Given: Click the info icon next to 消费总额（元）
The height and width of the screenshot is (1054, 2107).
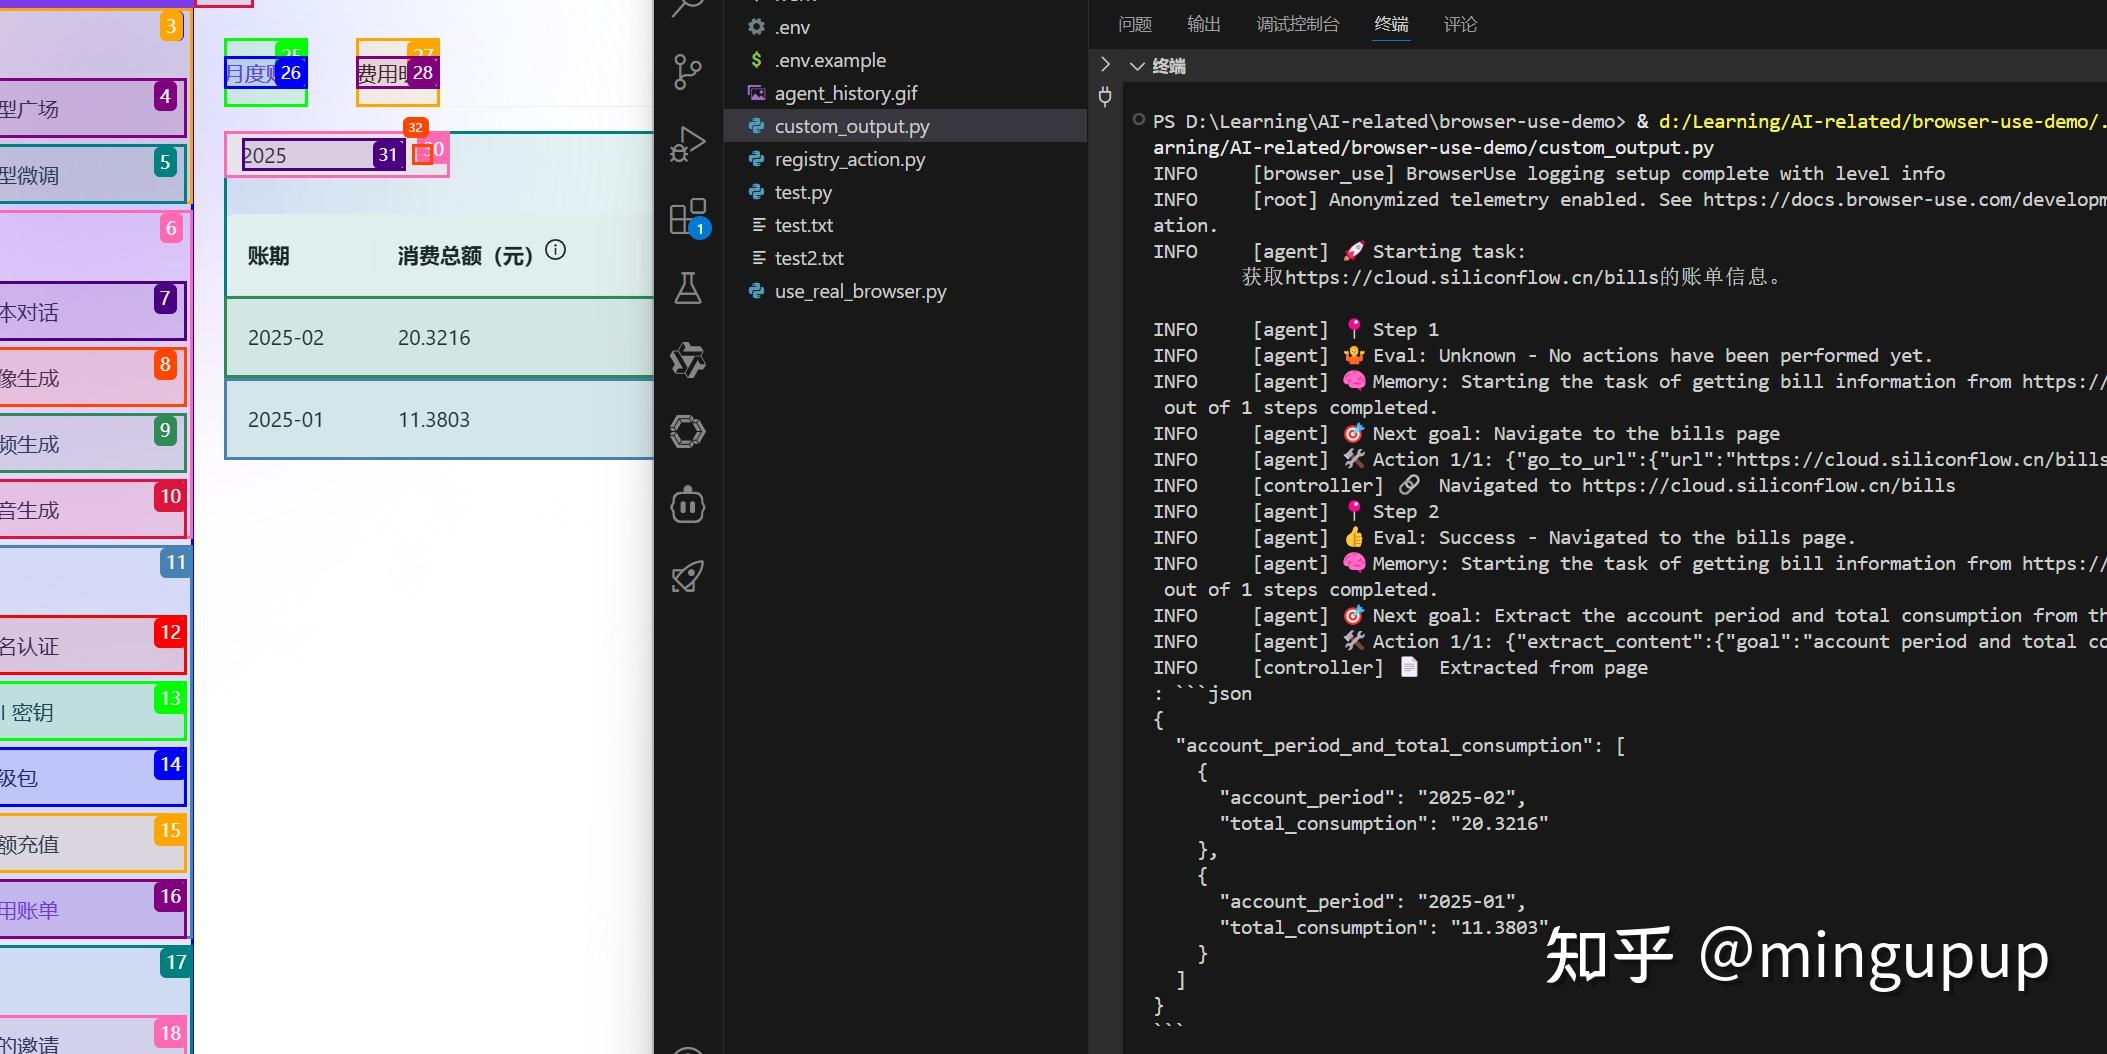Looking at the screenshot, I should pos(556,250).
